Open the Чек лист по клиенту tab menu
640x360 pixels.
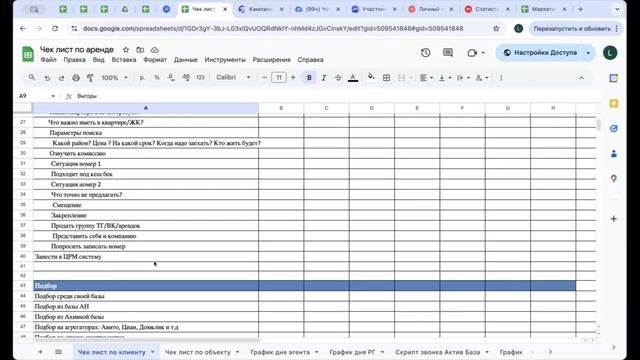point(153,352)
